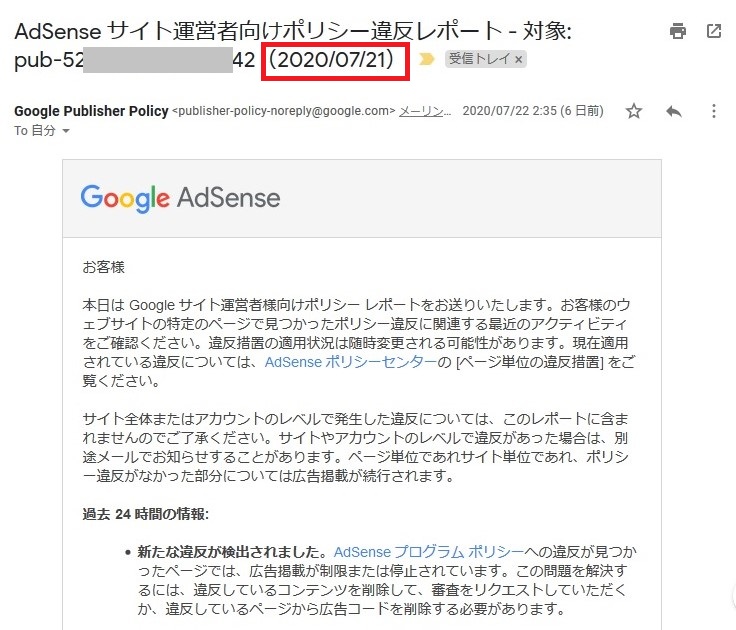The height and width of the screenshot is (630, 736).
Task: Remove the 受信トレイ label via x
Action: click(x=519, y=60)
